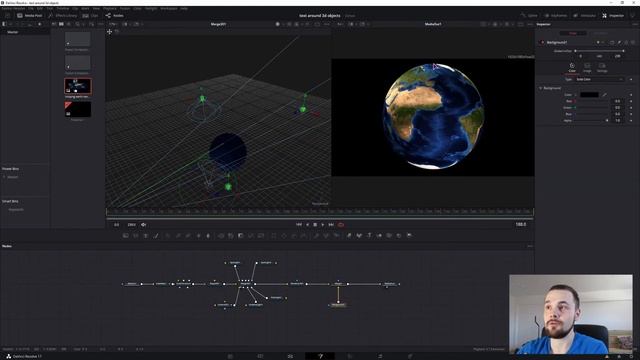This screenshot has height=360, width=640.
Task: Click the black Color swatch
Action: click(589, 95)
